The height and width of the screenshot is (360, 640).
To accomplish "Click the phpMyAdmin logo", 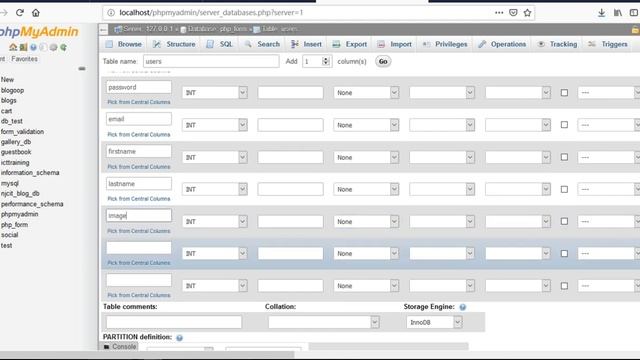I will click(x=39, y=31).
